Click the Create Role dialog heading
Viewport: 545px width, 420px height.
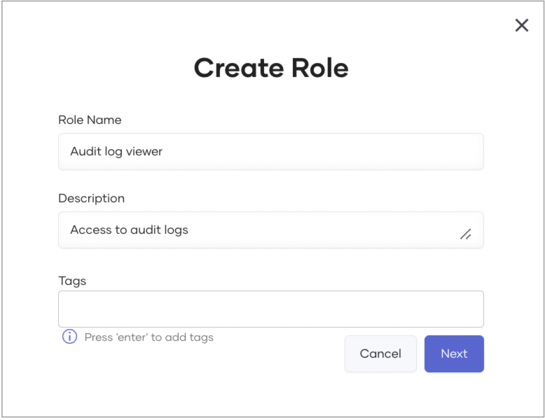click(x=271, y=68)
